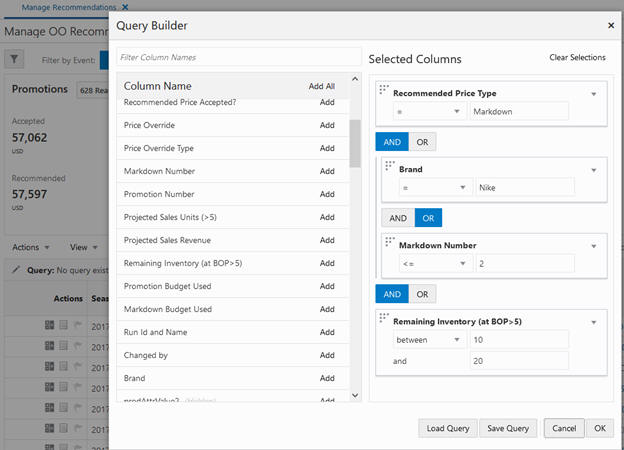Click the Save Query button

pos(508,428)
